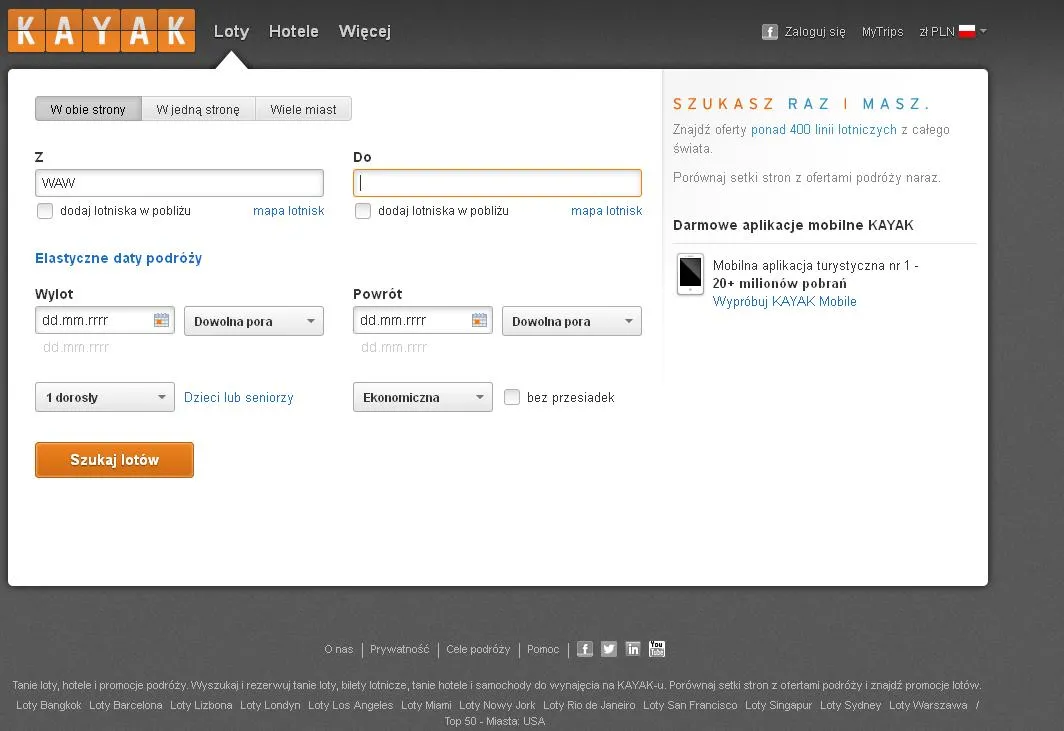Image resolution: width=1064 pixels, height=731 pixels.
Task: Check nearby airports box under Do field
Action: tap(363, 211)
